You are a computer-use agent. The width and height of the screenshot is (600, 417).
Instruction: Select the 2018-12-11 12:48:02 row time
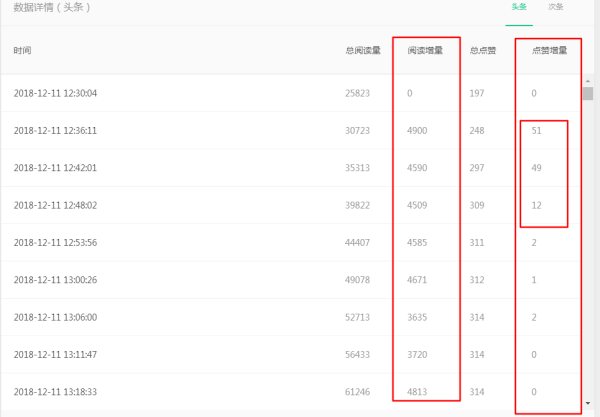point(55,205)
